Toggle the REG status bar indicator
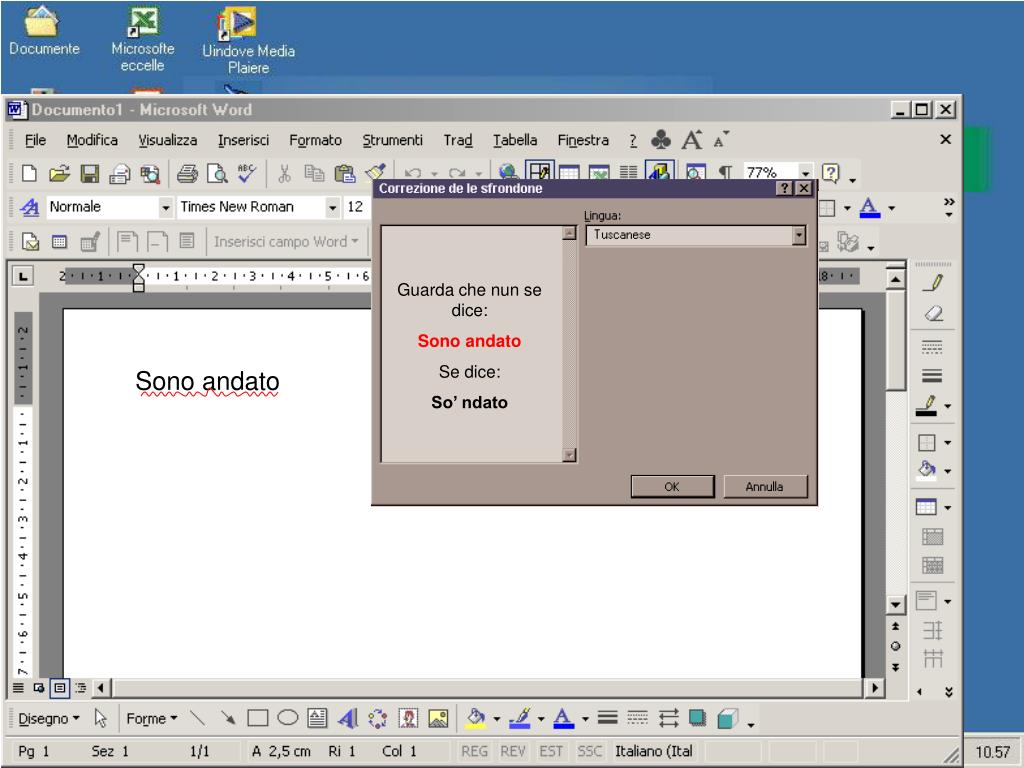This screenshot has width=1024, height=768. pyautogui.click(x=474, y=751)
